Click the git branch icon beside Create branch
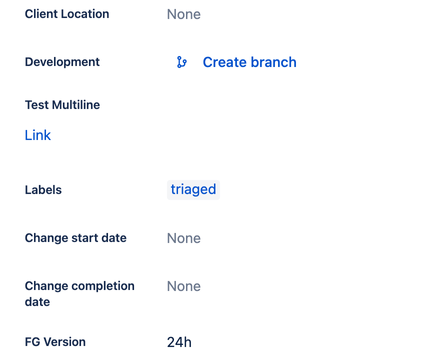Viewport: 428px width, 363px height. pyautogui.click(x=182, y=62)
